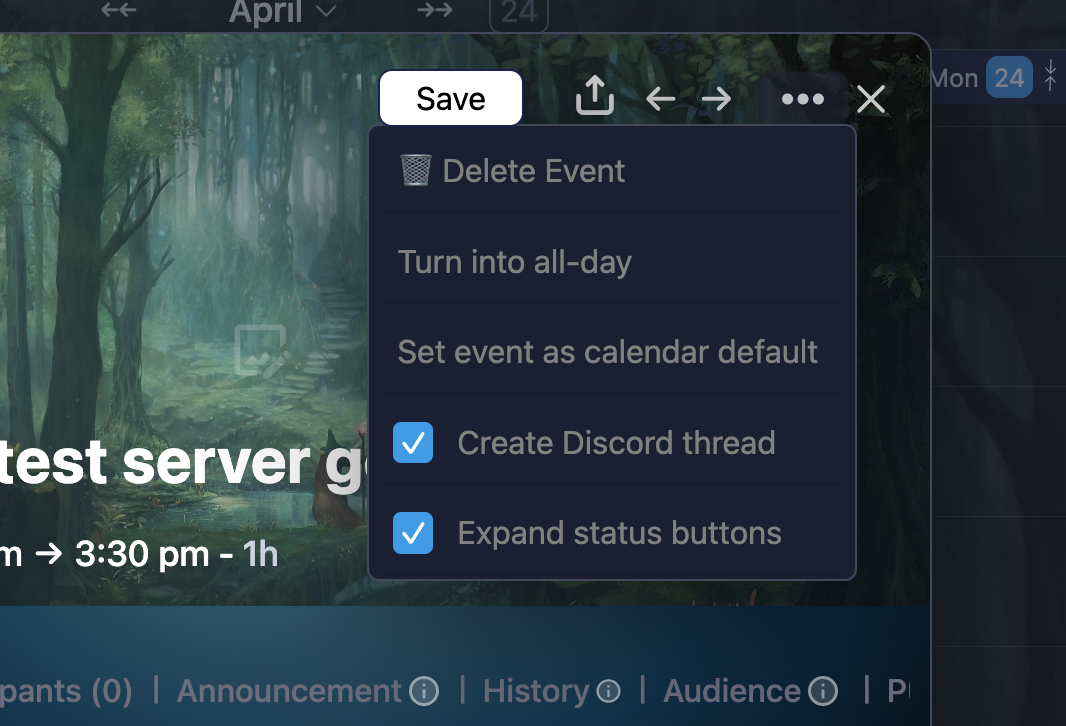The width and height of the screenshot is (1066, 726).
Task: Open the participants (0) tab
Action: pos(66,691)
